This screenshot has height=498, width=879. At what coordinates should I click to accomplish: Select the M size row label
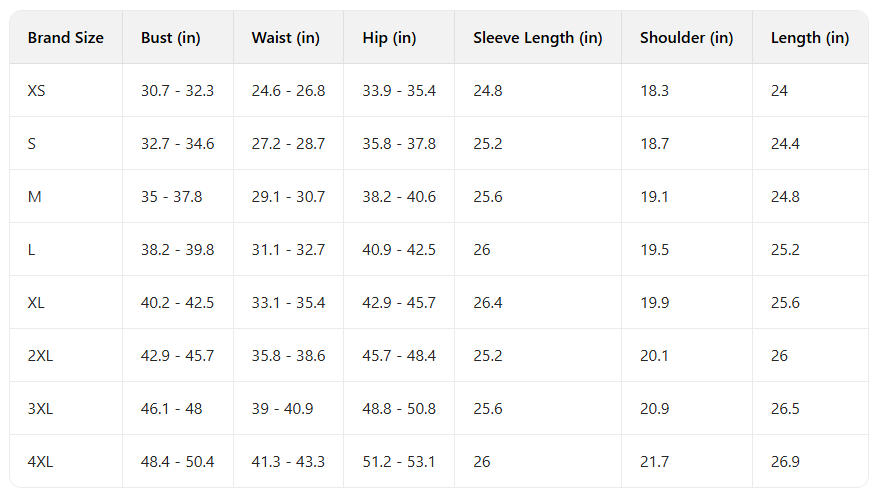pyautogui.click(x=34, y=197)
